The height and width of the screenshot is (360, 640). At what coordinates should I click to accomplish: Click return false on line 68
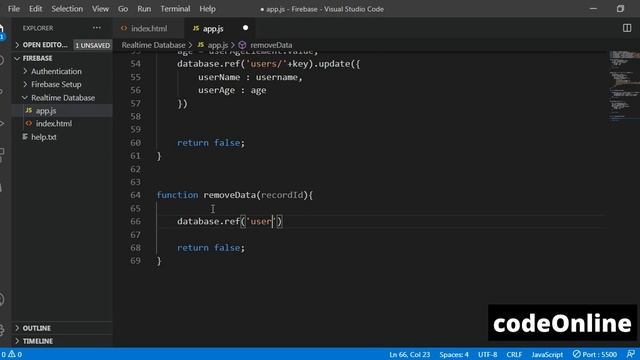tap(211, 248)
